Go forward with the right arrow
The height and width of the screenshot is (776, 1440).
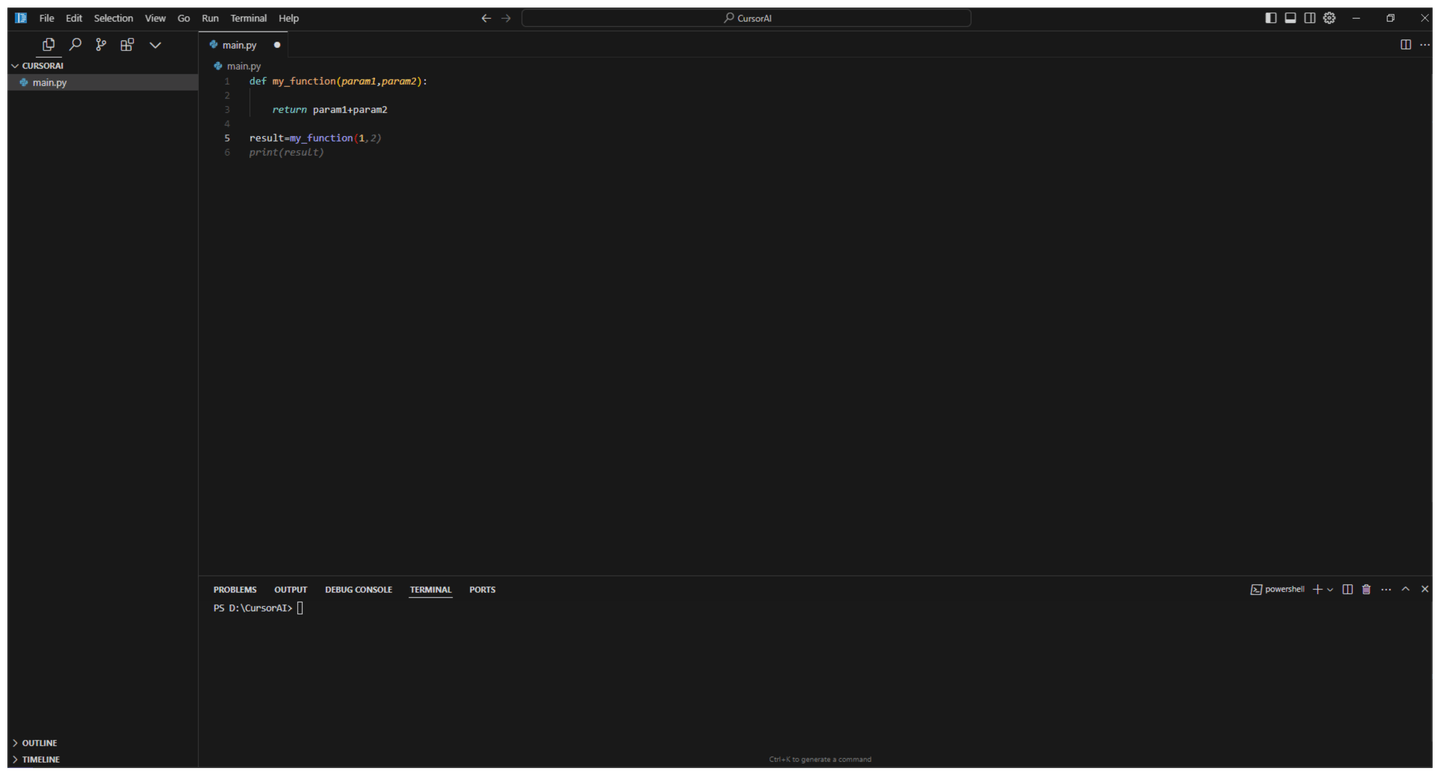(x=506, y=18)
